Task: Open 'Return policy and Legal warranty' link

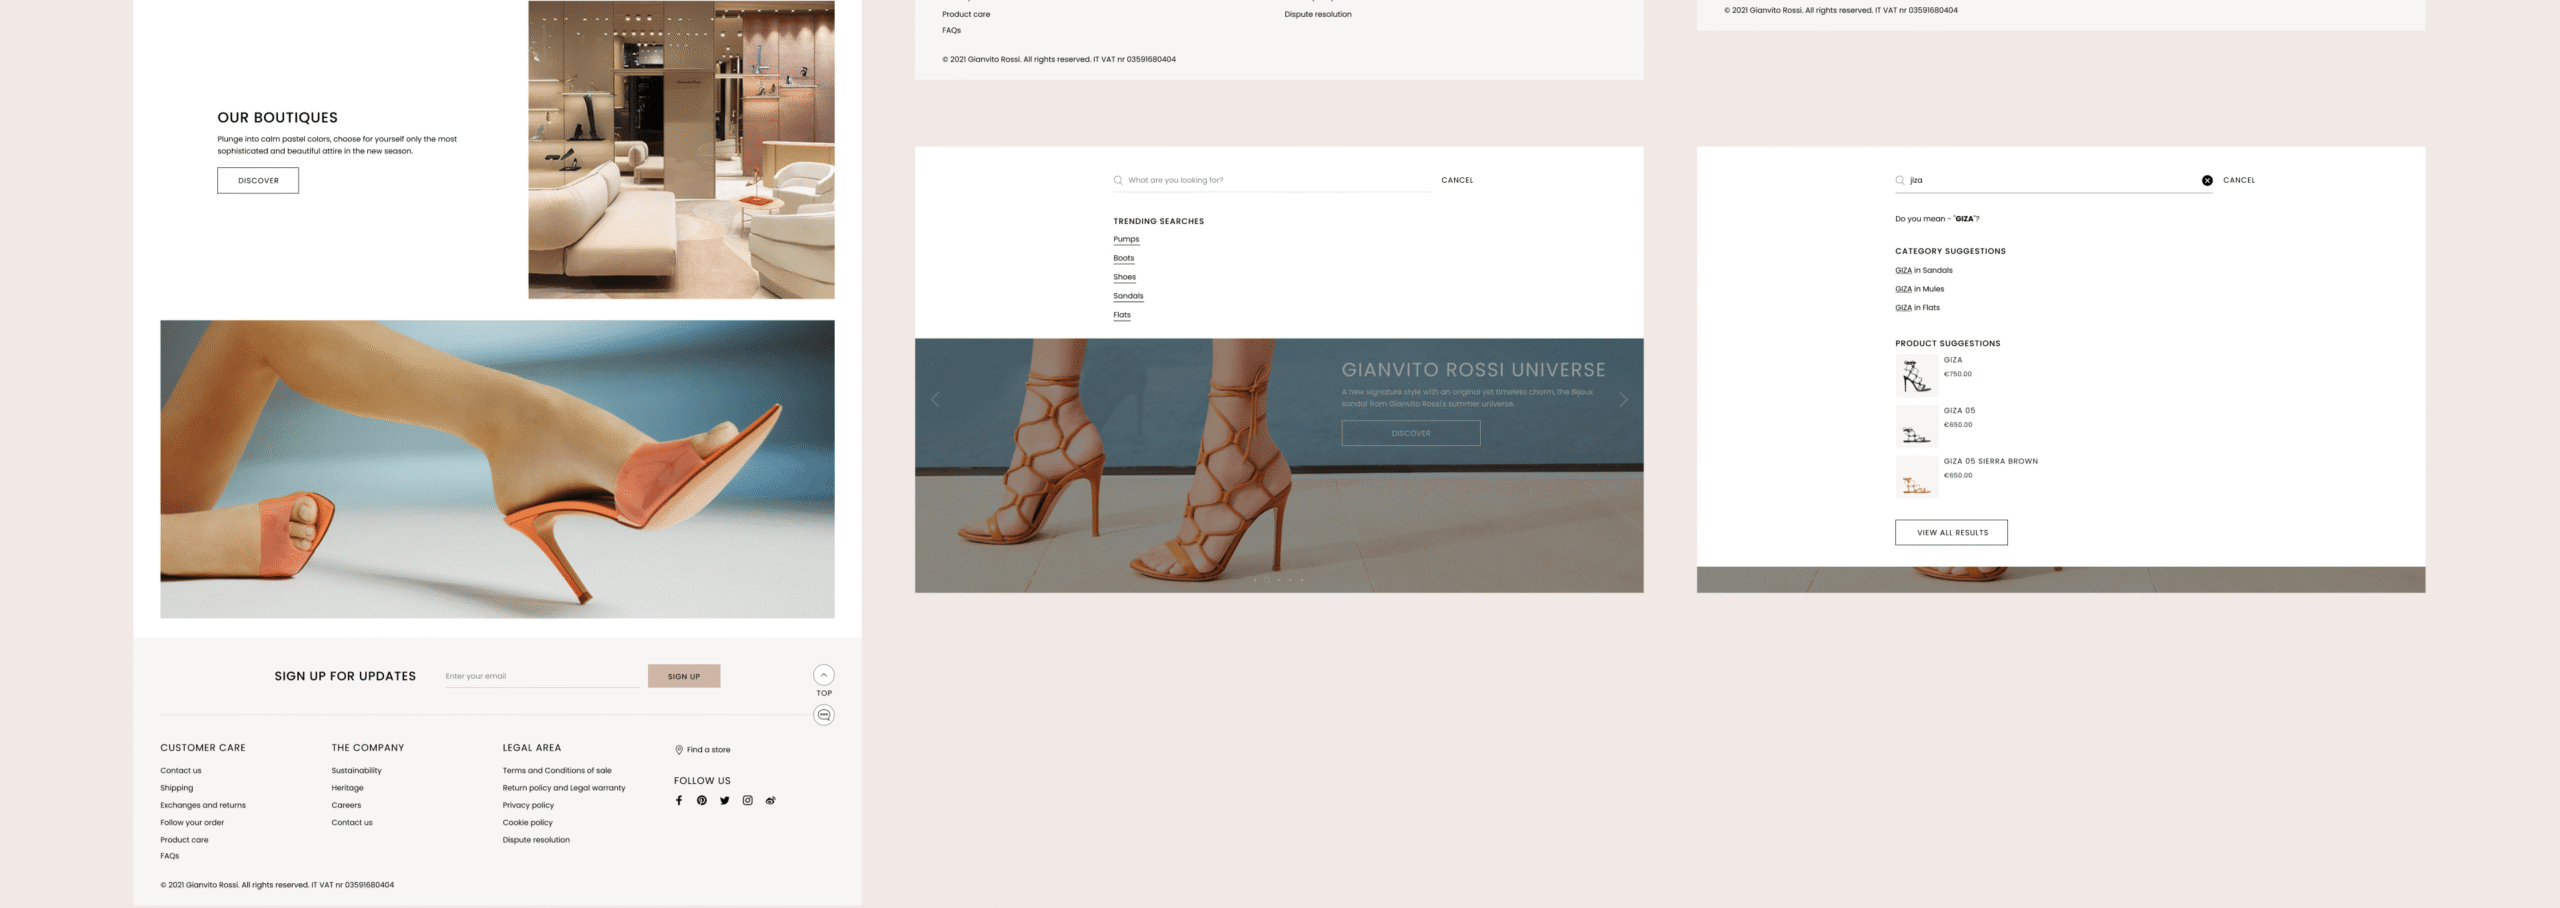Action: click(x=564, y=788)
